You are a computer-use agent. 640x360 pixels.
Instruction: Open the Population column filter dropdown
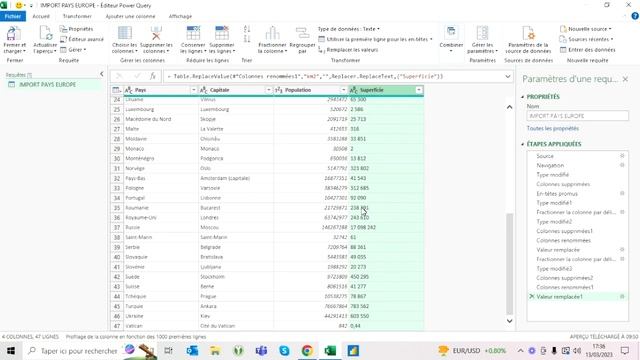343,90
